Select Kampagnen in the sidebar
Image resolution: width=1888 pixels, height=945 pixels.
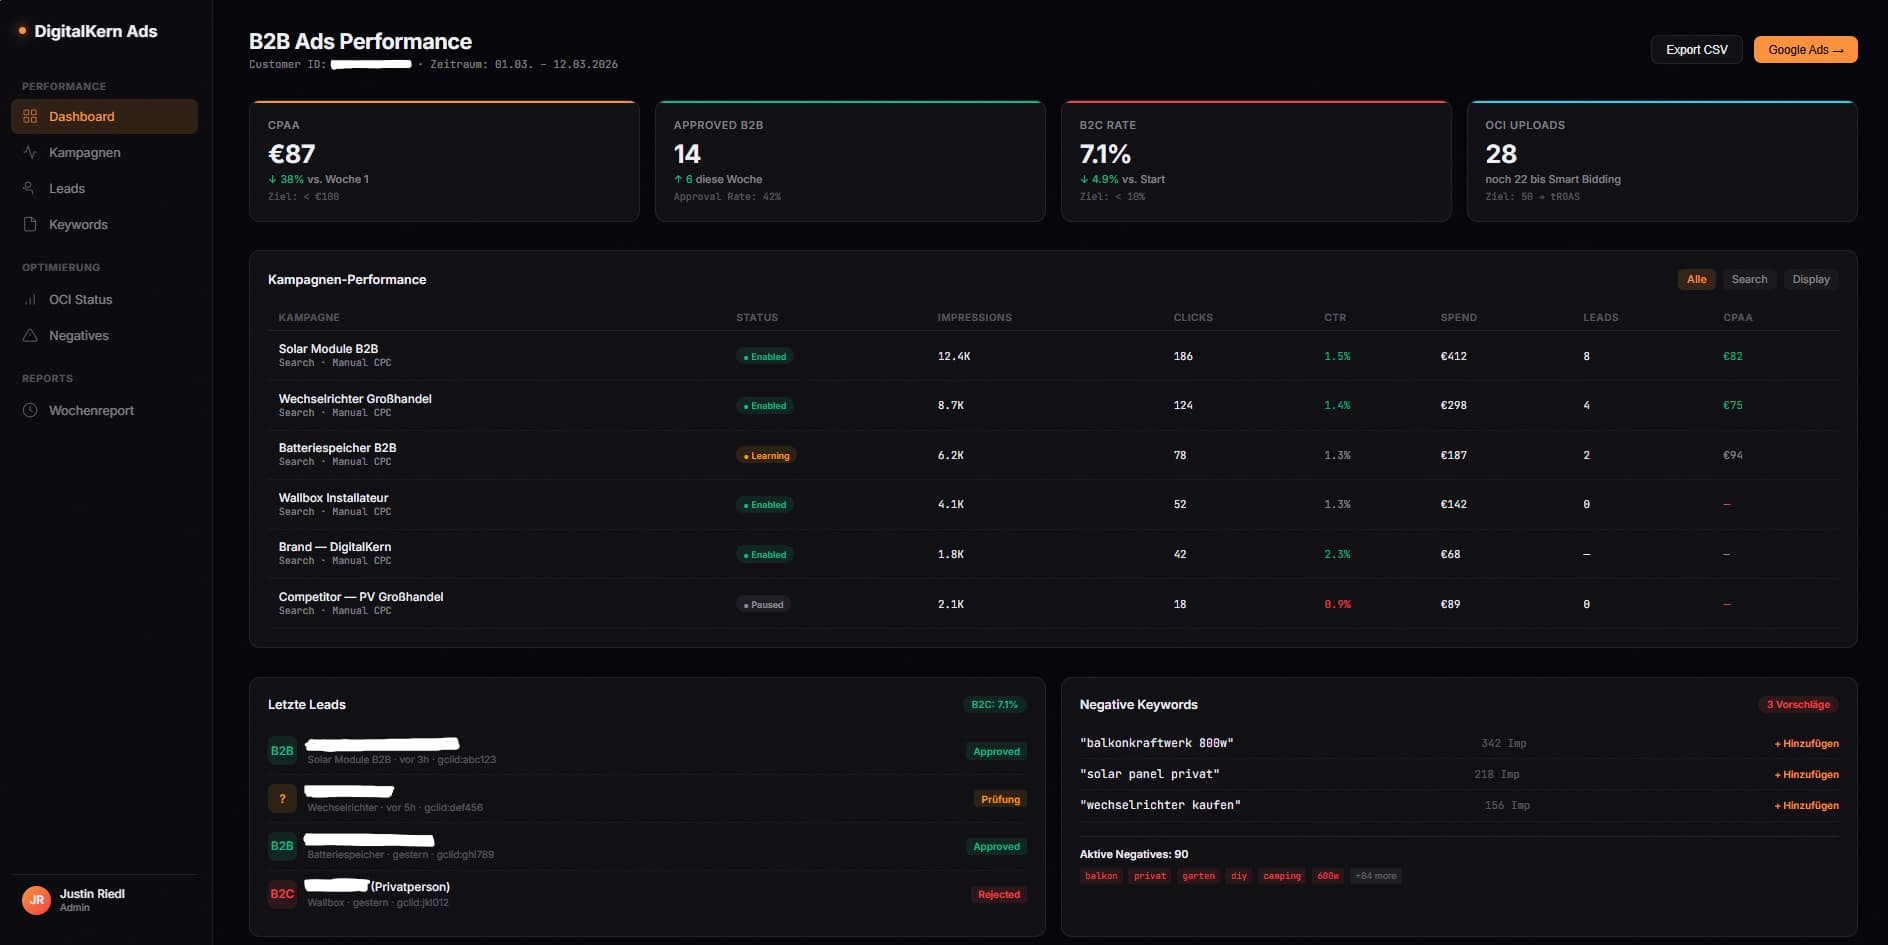click(84, 152)
